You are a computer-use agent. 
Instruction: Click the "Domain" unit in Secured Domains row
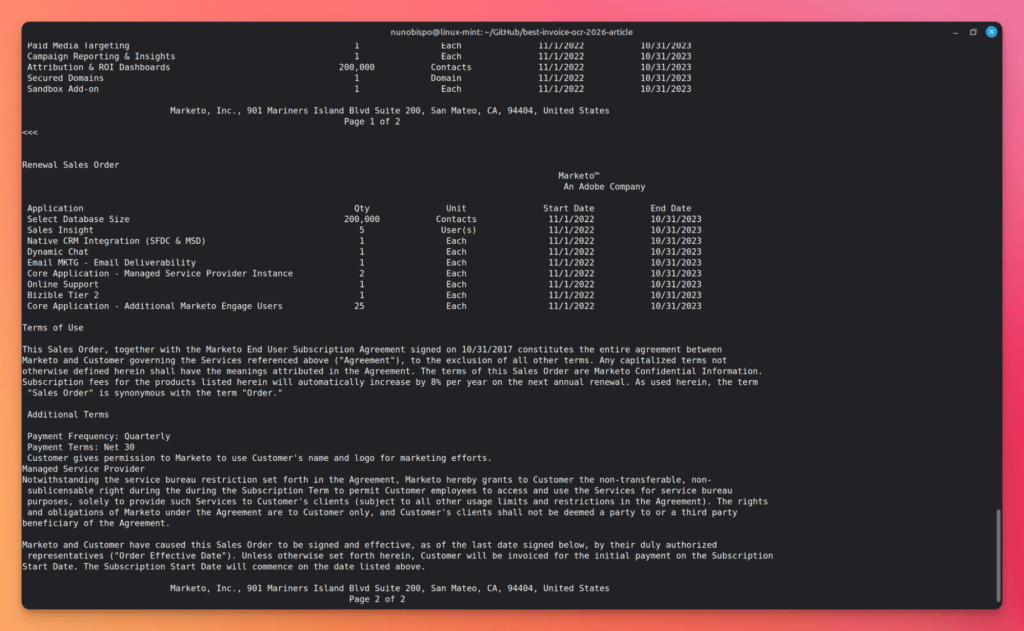point(446,78)
